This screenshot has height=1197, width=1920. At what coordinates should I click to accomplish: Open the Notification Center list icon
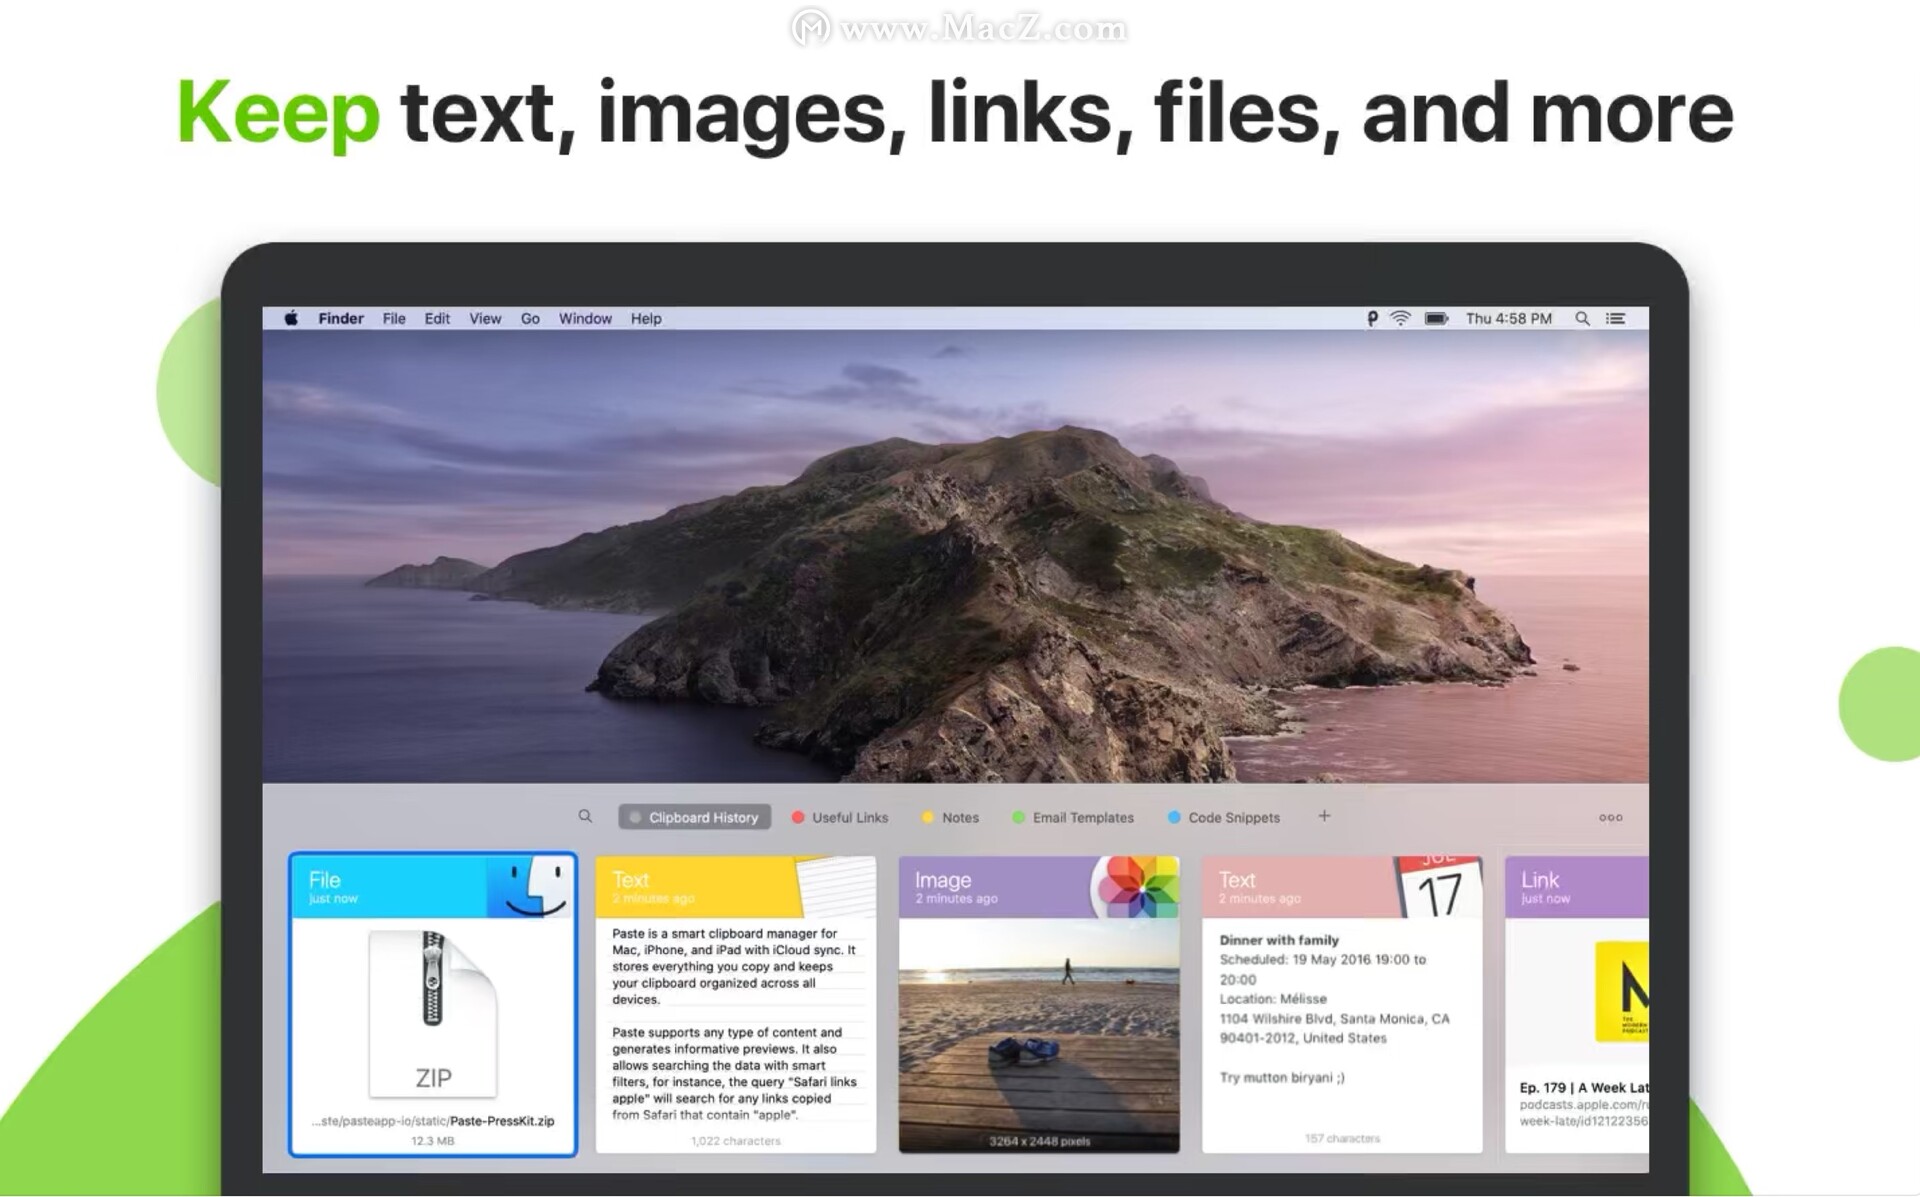(x=1615, y=318)
